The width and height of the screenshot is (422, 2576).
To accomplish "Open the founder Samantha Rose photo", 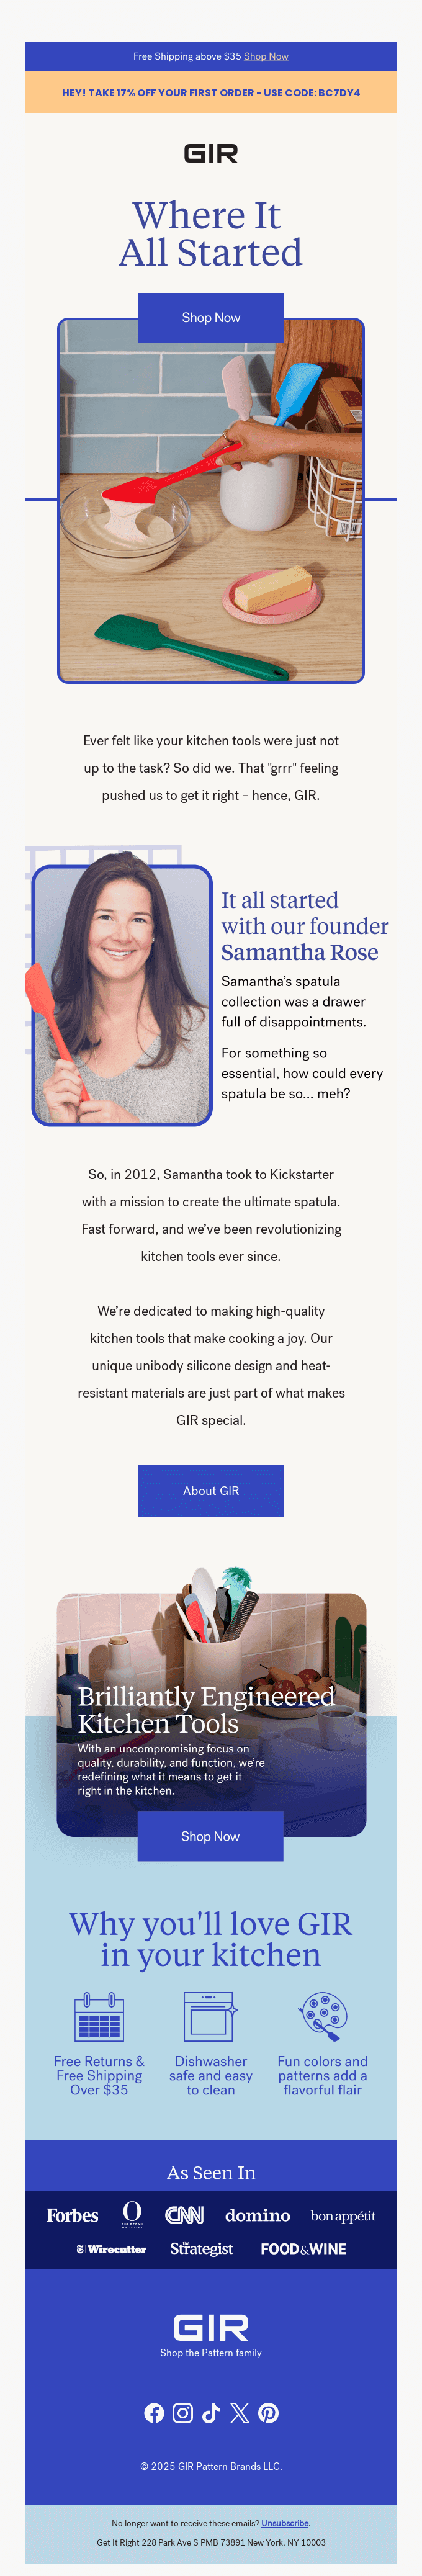I will [122, 995].
